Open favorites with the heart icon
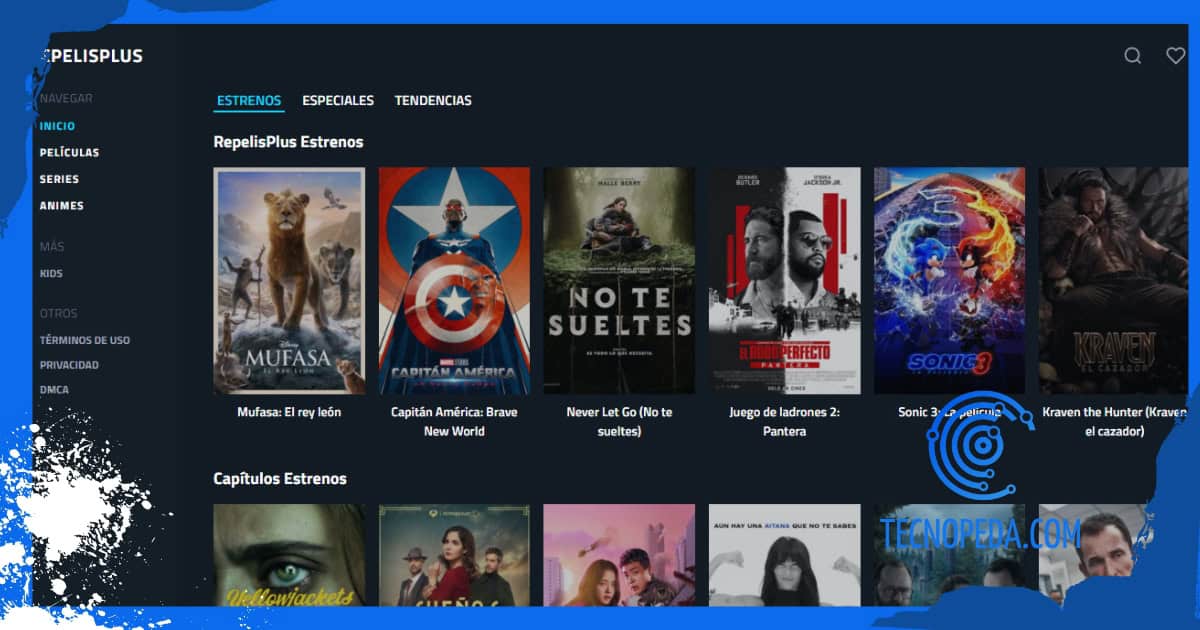Screen dimensions: 1200x630 [1175, 56]
